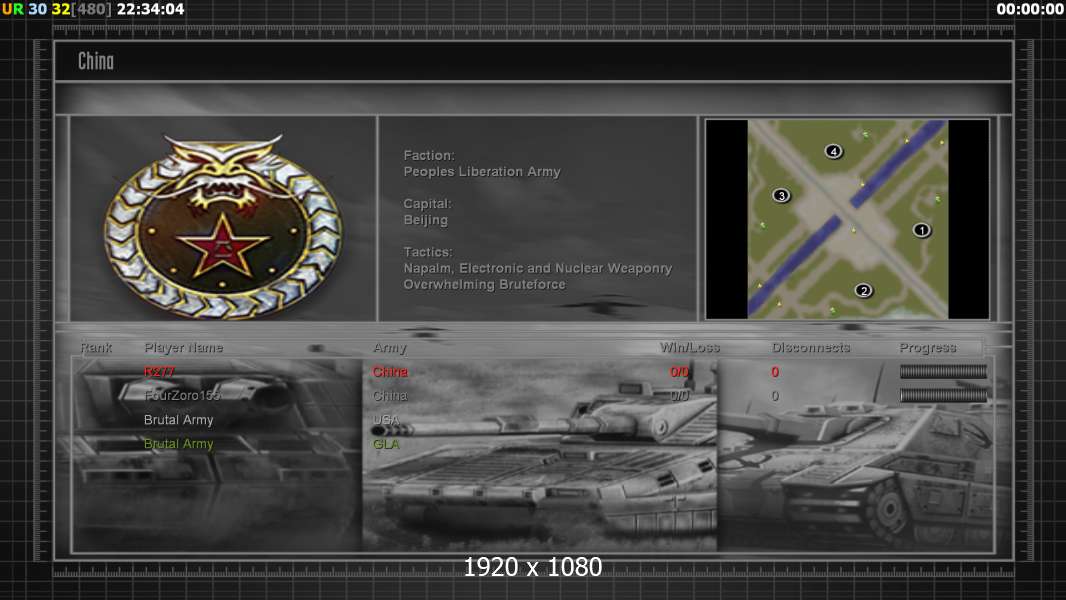Click Napalm, Electronic and Nuclear Weaponry text
The height and width of the screenshot is (600, 1066).
(538, 268)
